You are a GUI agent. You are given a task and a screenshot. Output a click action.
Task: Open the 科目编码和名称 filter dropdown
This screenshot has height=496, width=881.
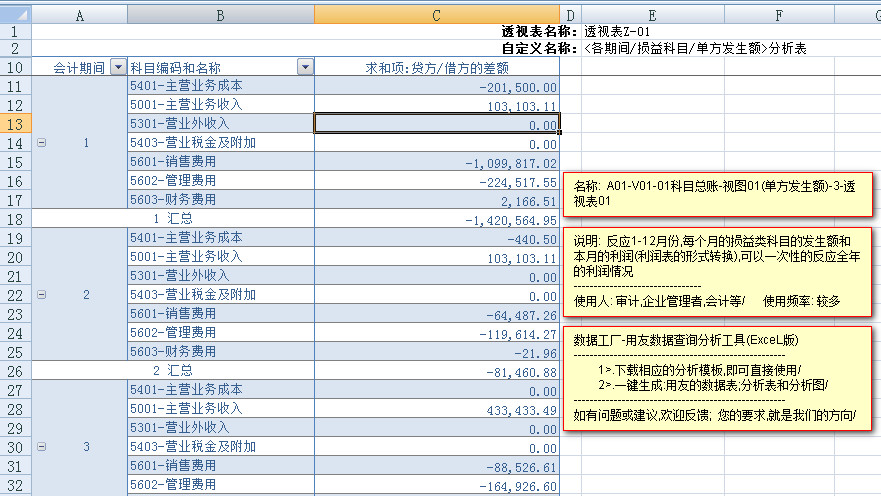304,67
